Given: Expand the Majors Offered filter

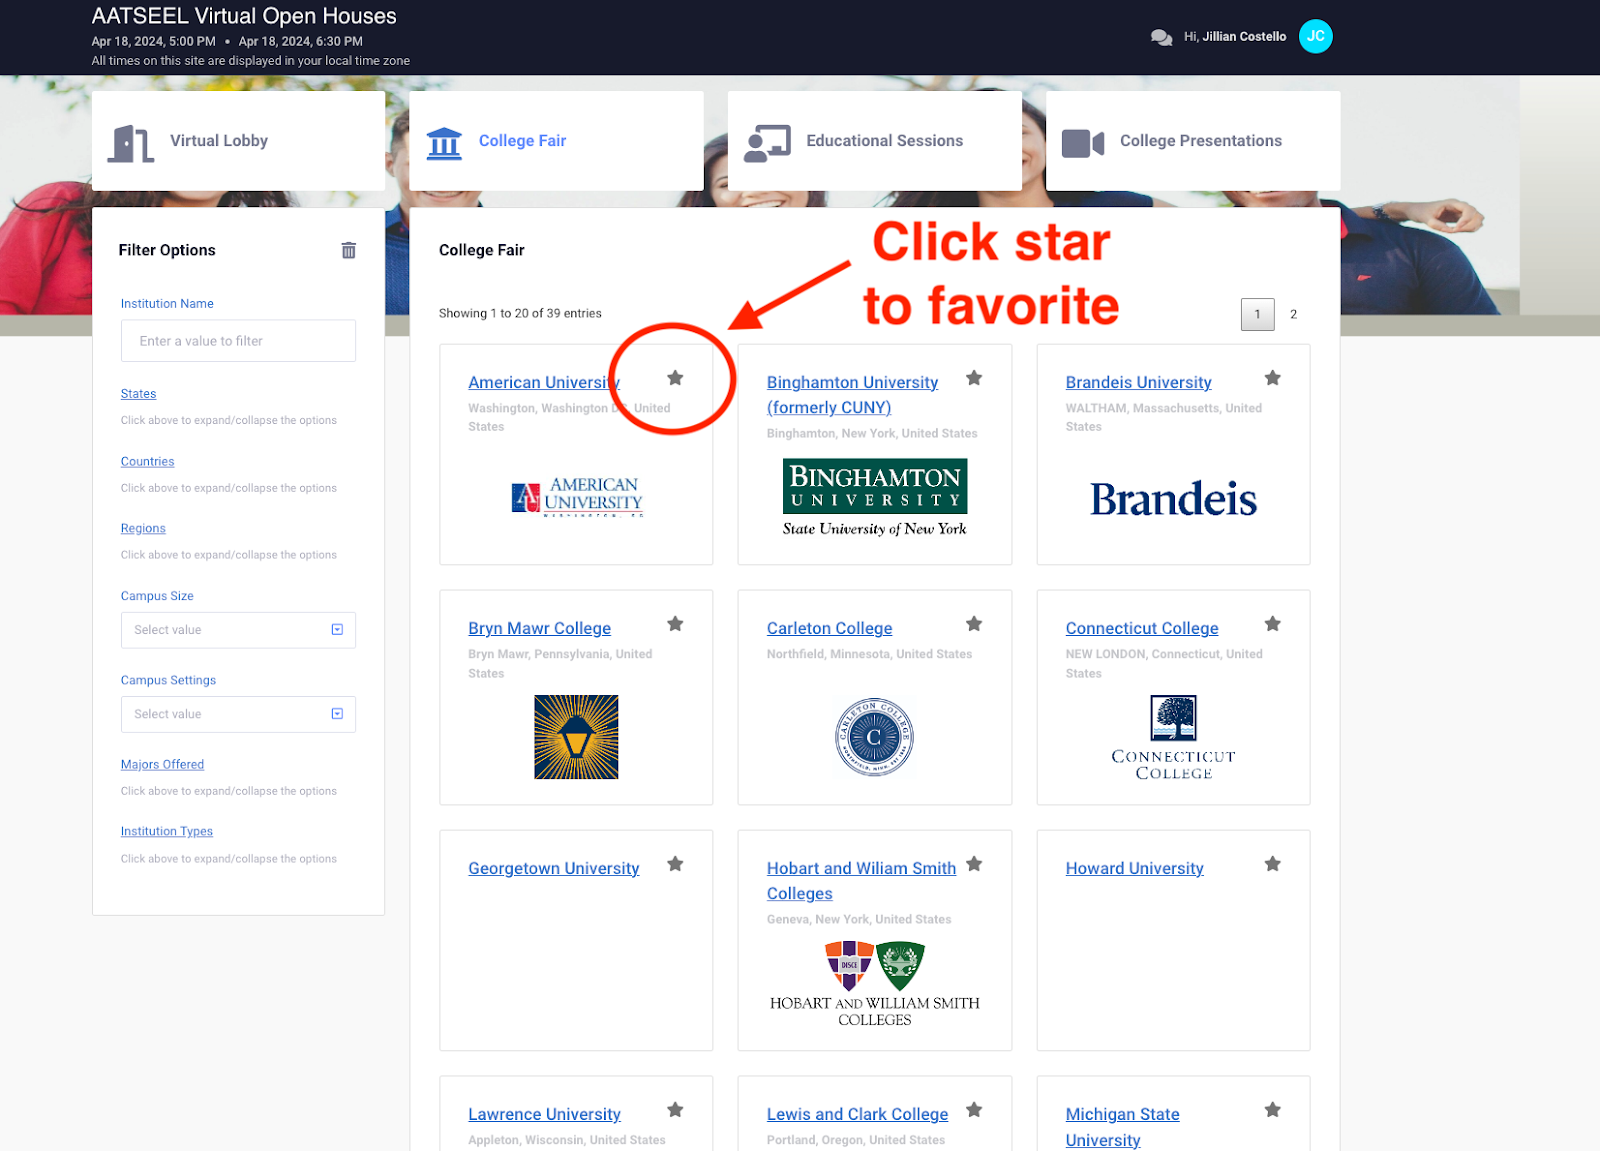Looking at the screenshot, I should coord(162,765).
